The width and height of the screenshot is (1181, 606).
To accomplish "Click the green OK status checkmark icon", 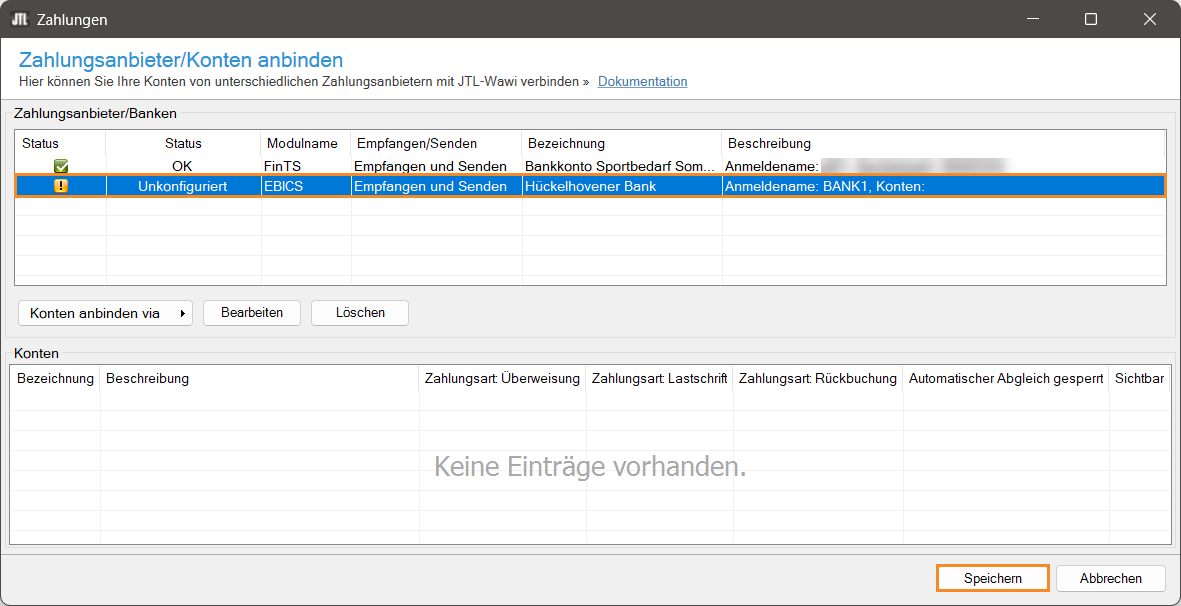I will 61,166.
